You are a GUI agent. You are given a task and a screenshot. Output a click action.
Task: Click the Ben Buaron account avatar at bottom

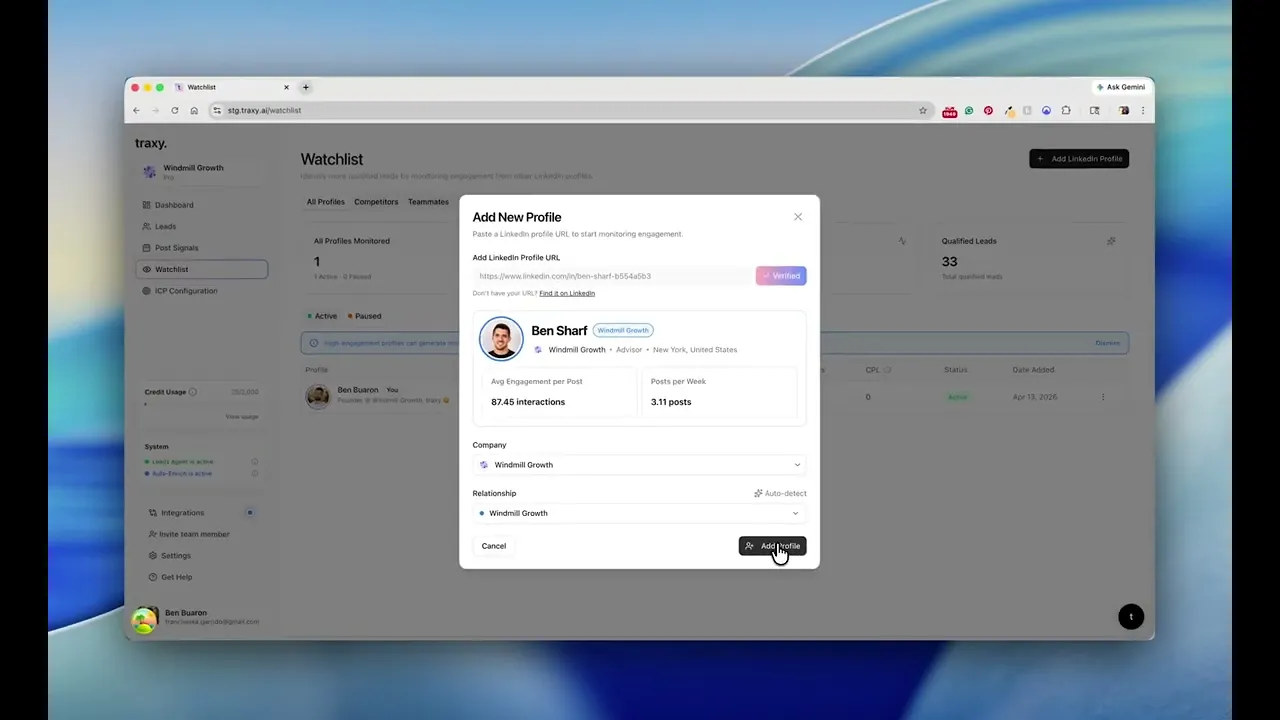pyautogui.click(x=145, y=619)
